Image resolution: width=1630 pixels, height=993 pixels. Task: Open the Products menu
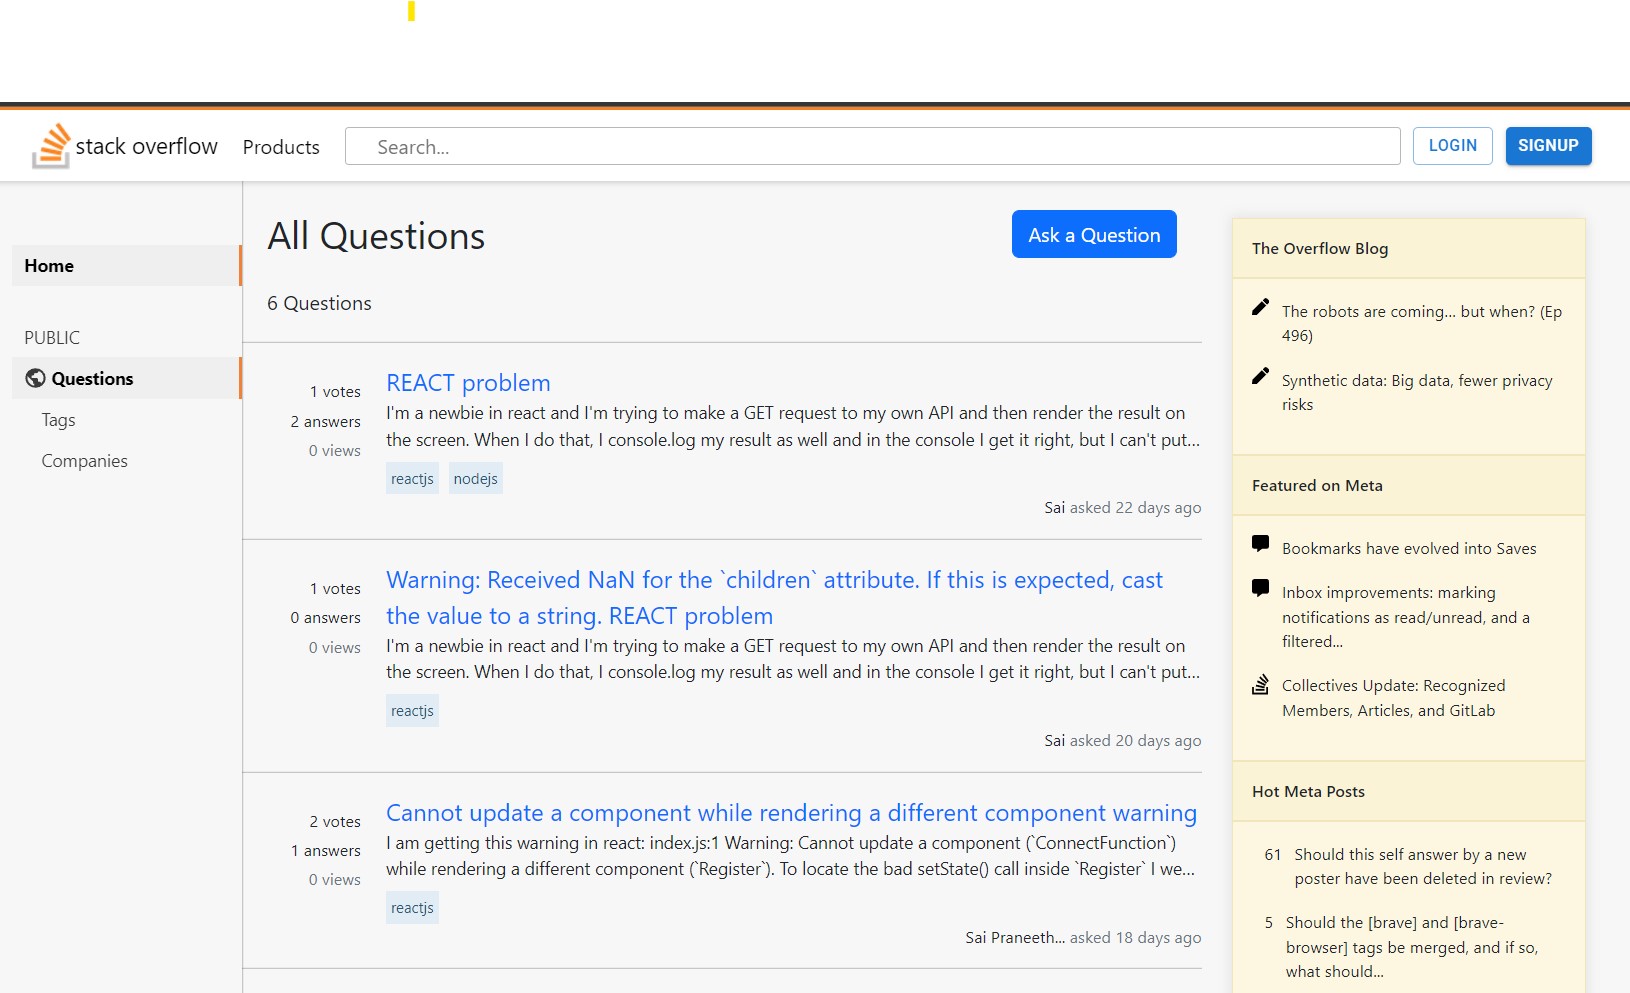coord(281,147)
